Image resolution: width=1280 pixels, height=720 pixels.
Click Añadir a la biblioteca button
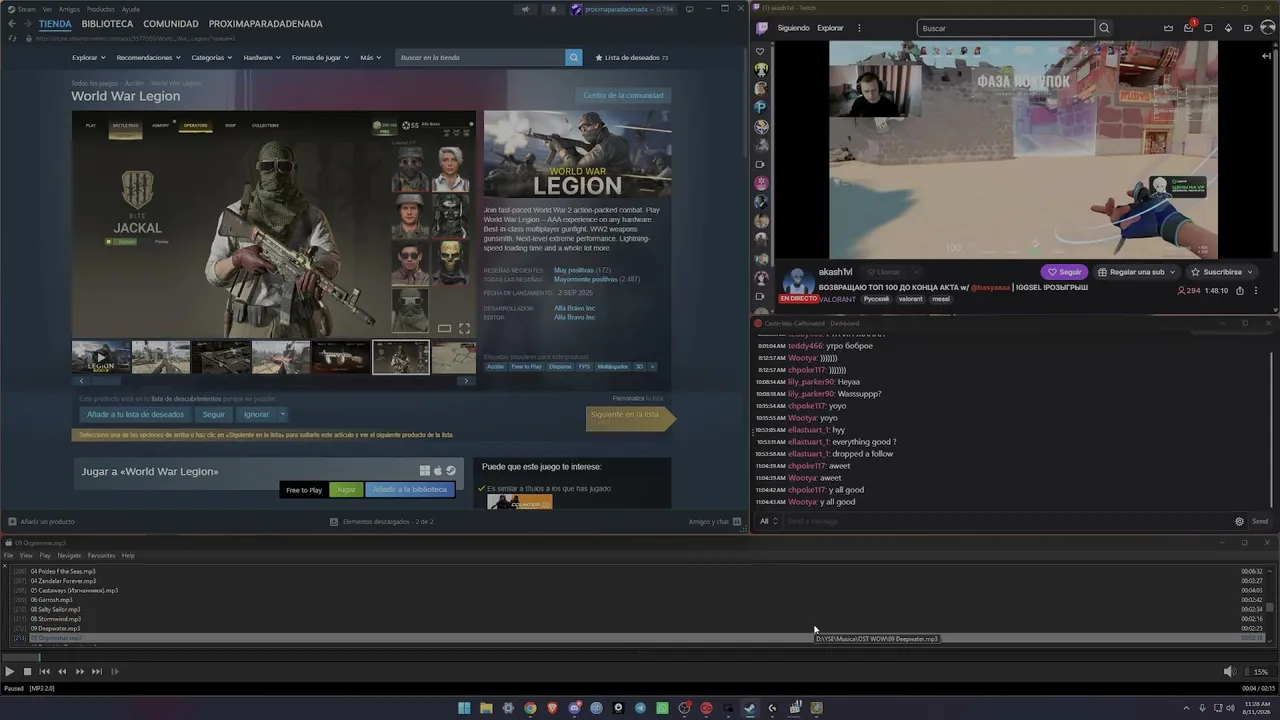(410, 490)
